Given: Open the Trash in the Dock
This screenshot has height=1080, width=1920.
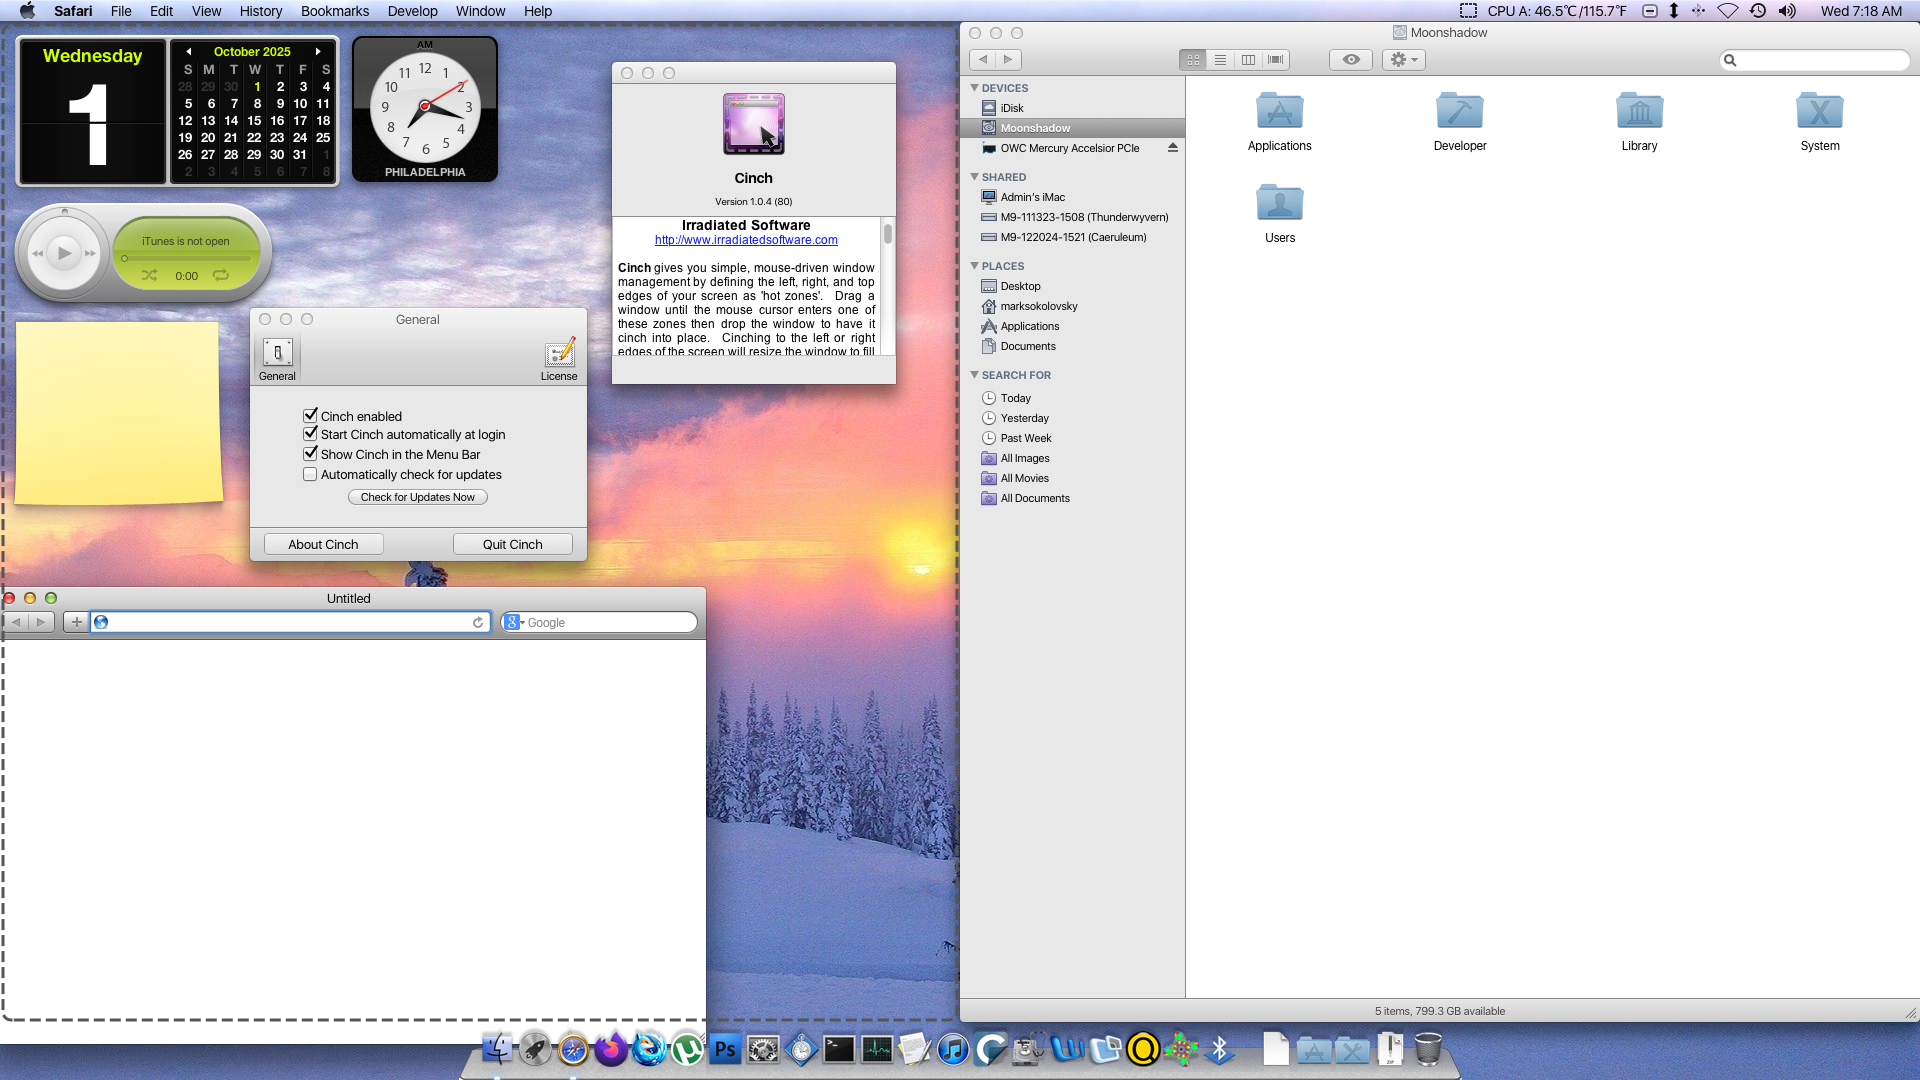Looking at the screenshot, I should point(1428,1049).
